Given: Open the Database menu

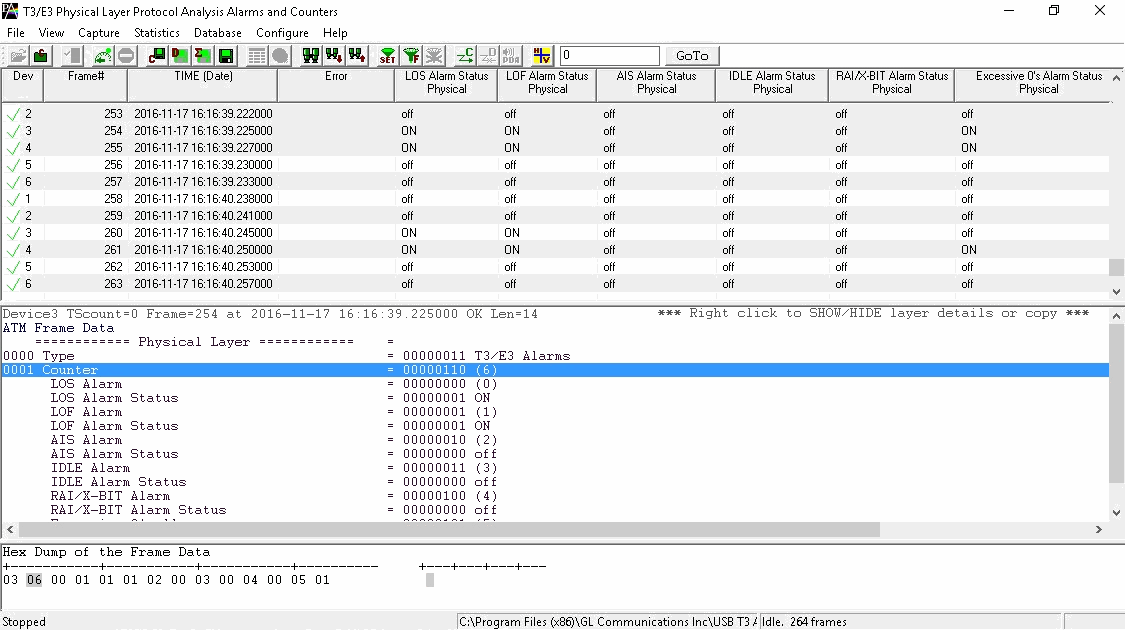Looking at the screenshot, I should 217,33.
